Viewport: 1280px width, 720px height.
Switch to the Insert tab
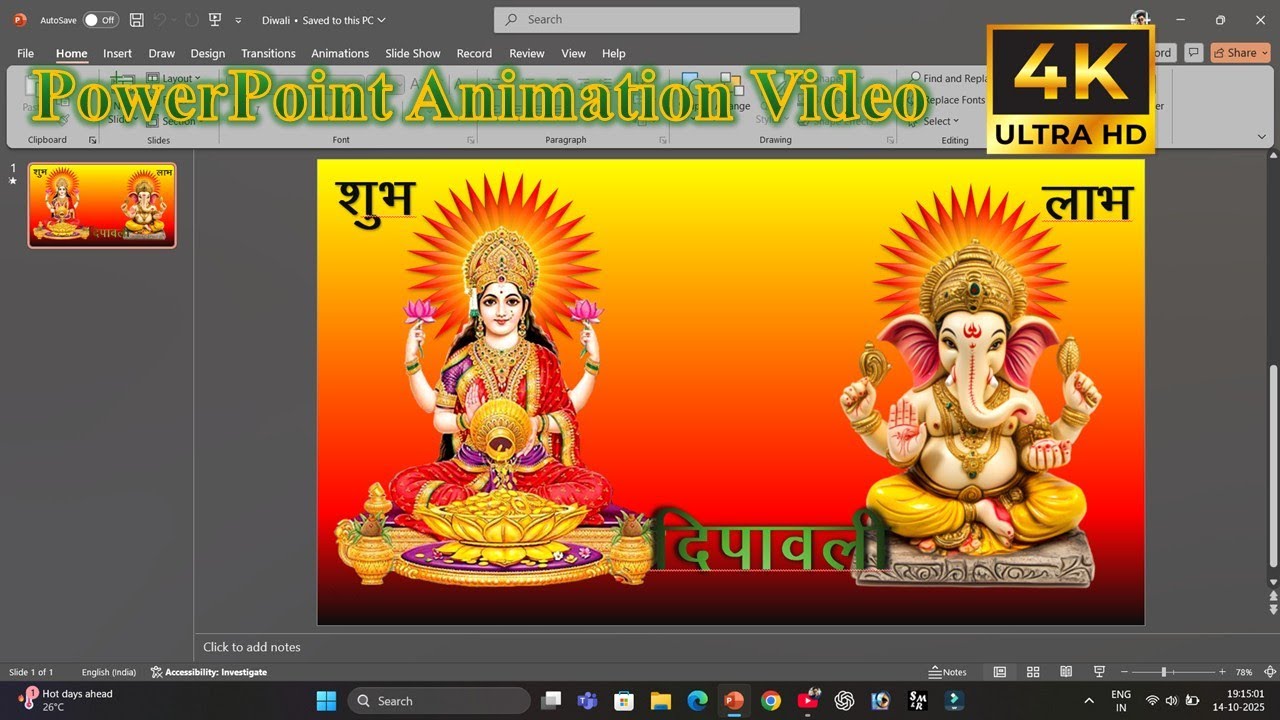coord(117,53)
